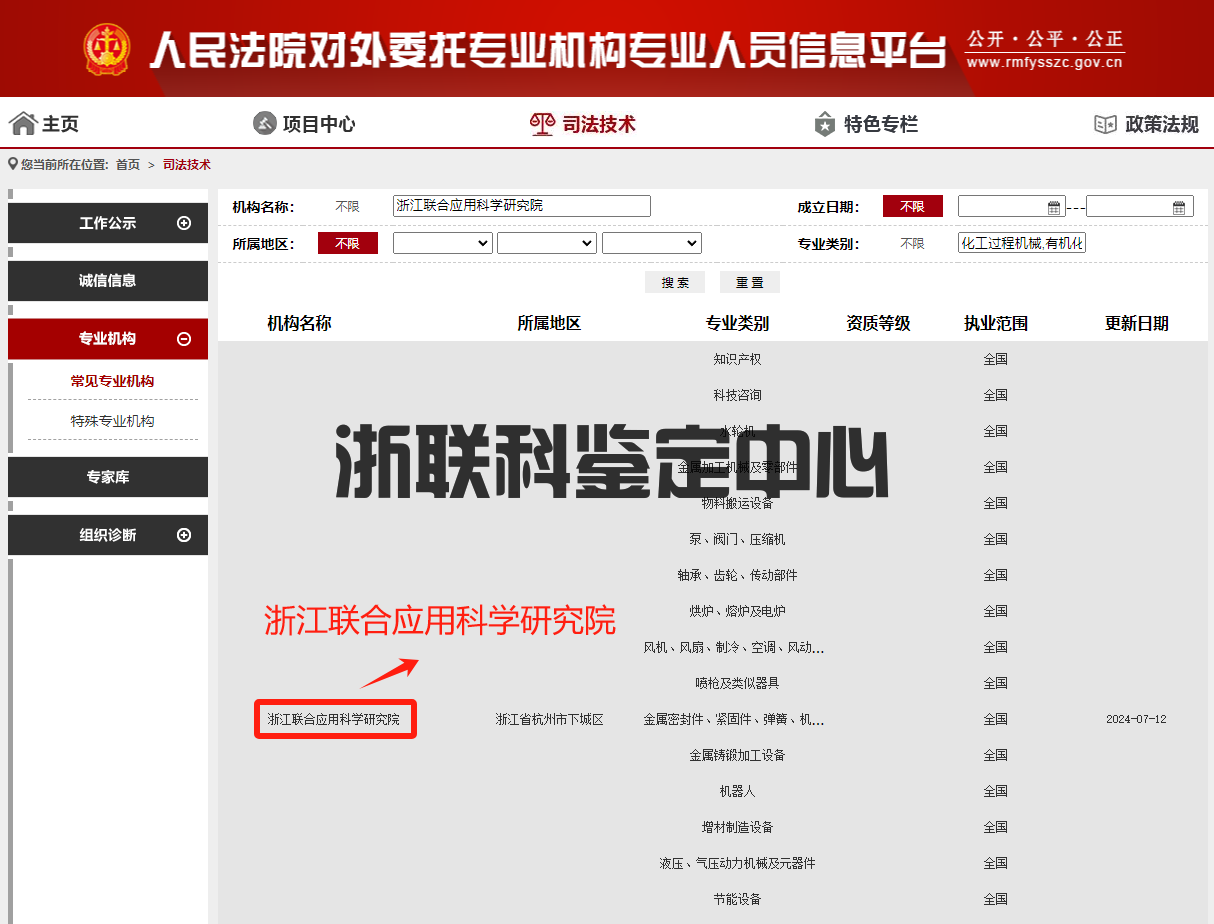Click the court emblem logo in the header
Screen dimensions: 1214x924
tap(107, 49)
